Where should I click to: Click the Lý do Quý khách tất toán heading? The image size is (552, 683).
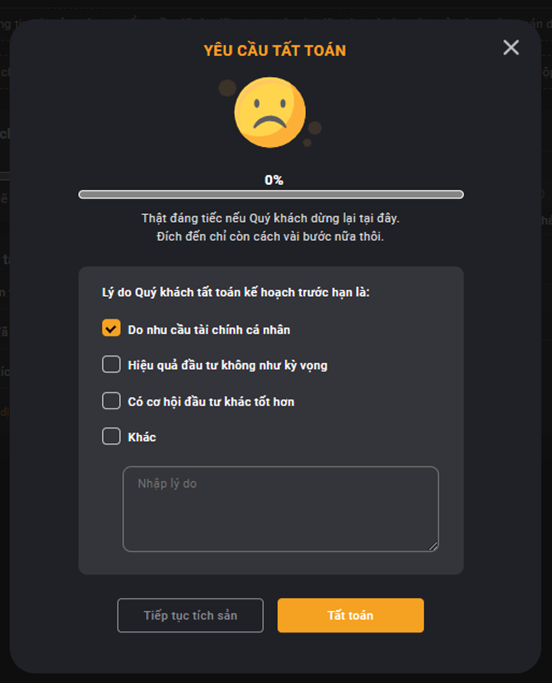pyautogui.click(x=236, y=292)
